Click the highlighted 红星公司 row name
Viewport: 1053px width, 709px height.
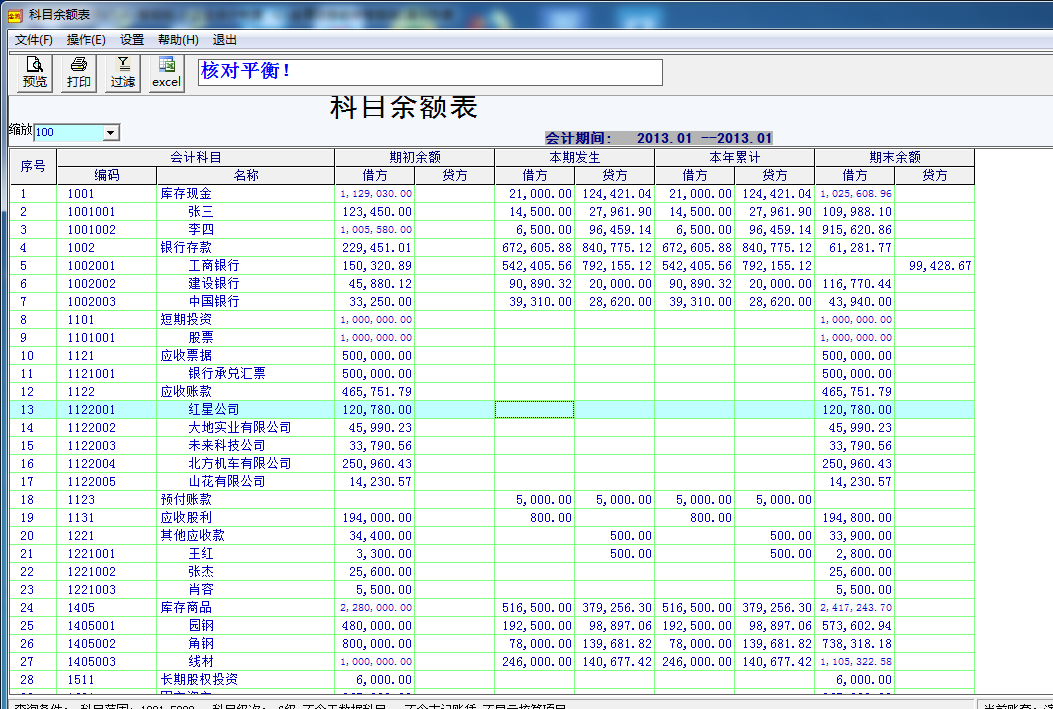(x=214, y=410)
